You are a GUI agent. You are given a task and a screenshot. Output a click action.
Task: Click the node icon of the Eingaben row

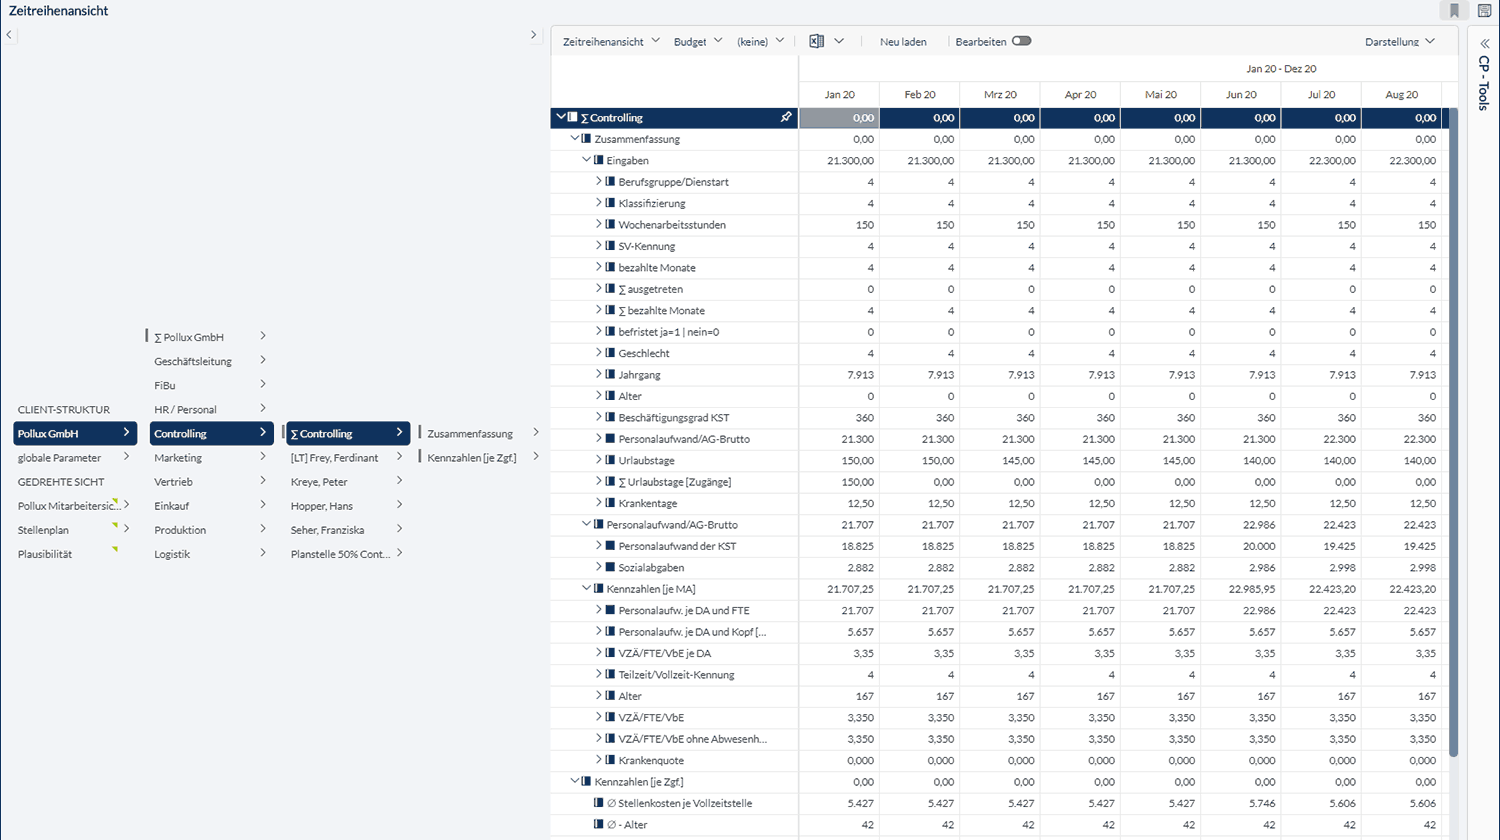(x=598, y=160)
